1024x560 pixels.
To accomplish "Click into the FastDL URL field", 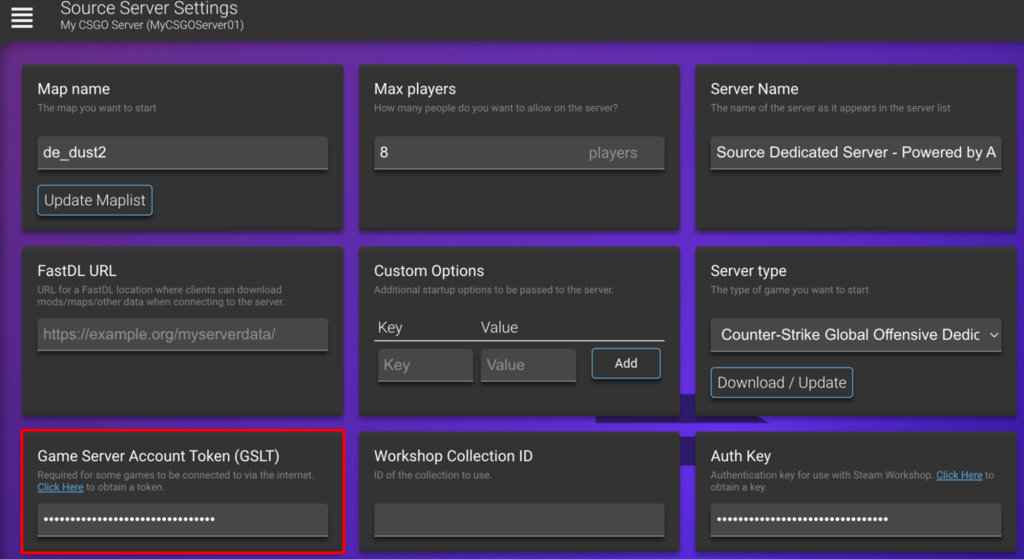I will click(182, 335).
